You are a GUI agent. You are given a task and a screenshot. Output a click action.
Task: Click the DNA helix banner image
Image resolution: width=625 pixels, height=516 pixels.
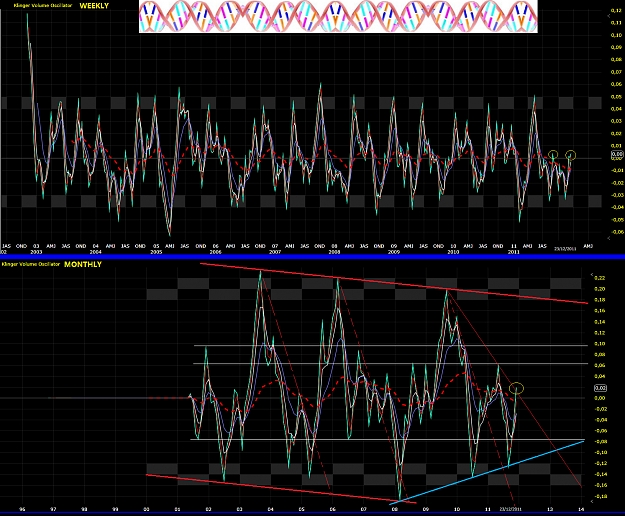pos(338,16)
